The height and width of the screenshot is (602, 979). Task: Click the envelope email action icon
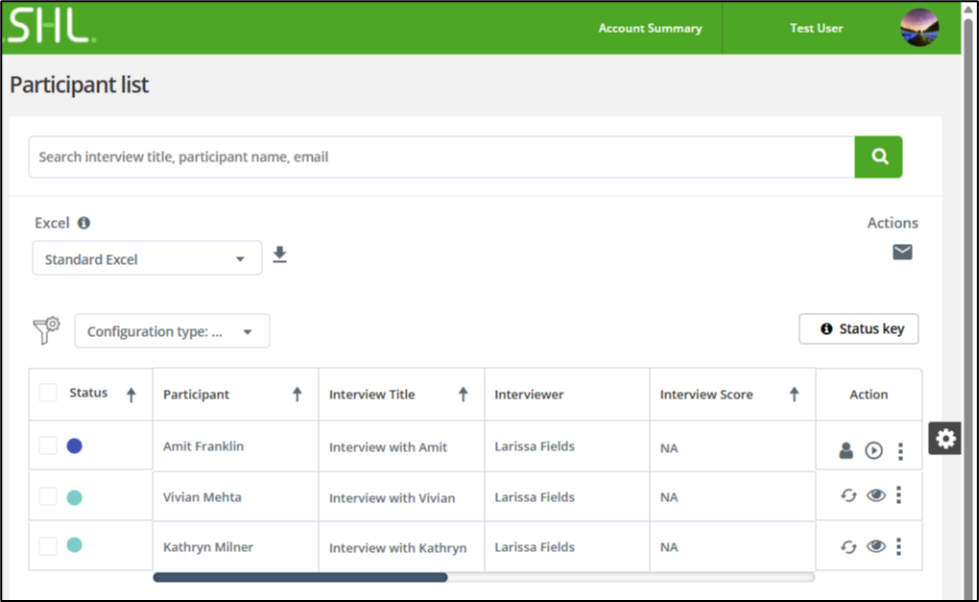pos(902,252)
